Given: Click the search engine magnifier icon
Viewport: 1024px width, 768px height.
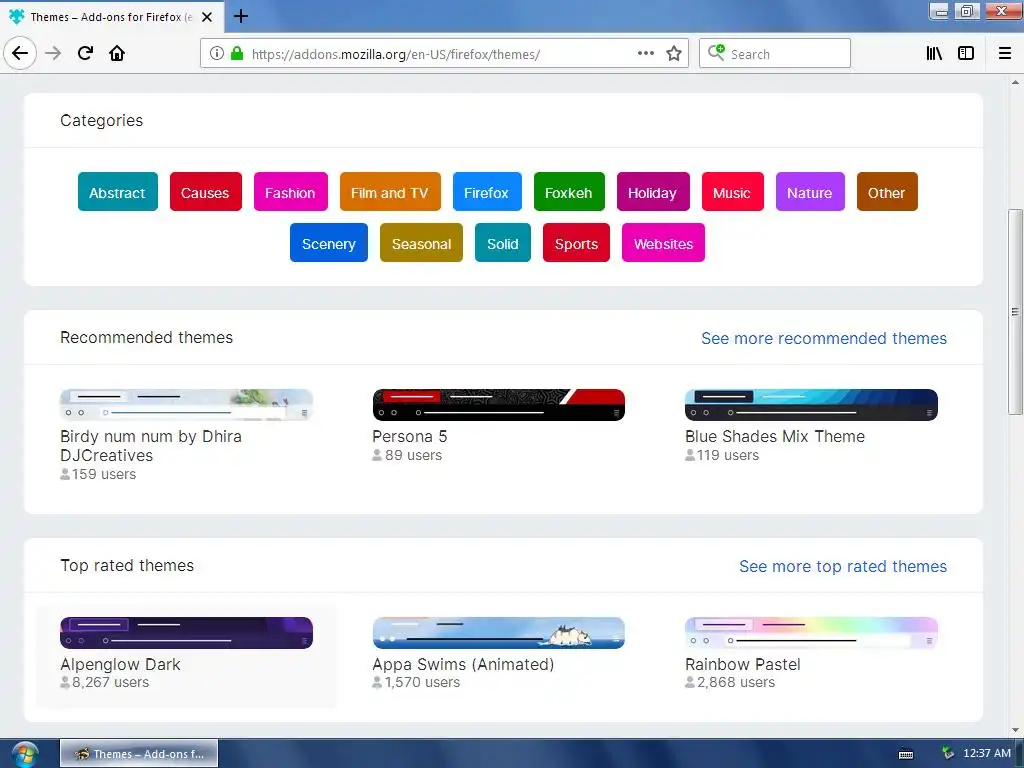Looking at the screenshot, I should click(x=716, y=53).
